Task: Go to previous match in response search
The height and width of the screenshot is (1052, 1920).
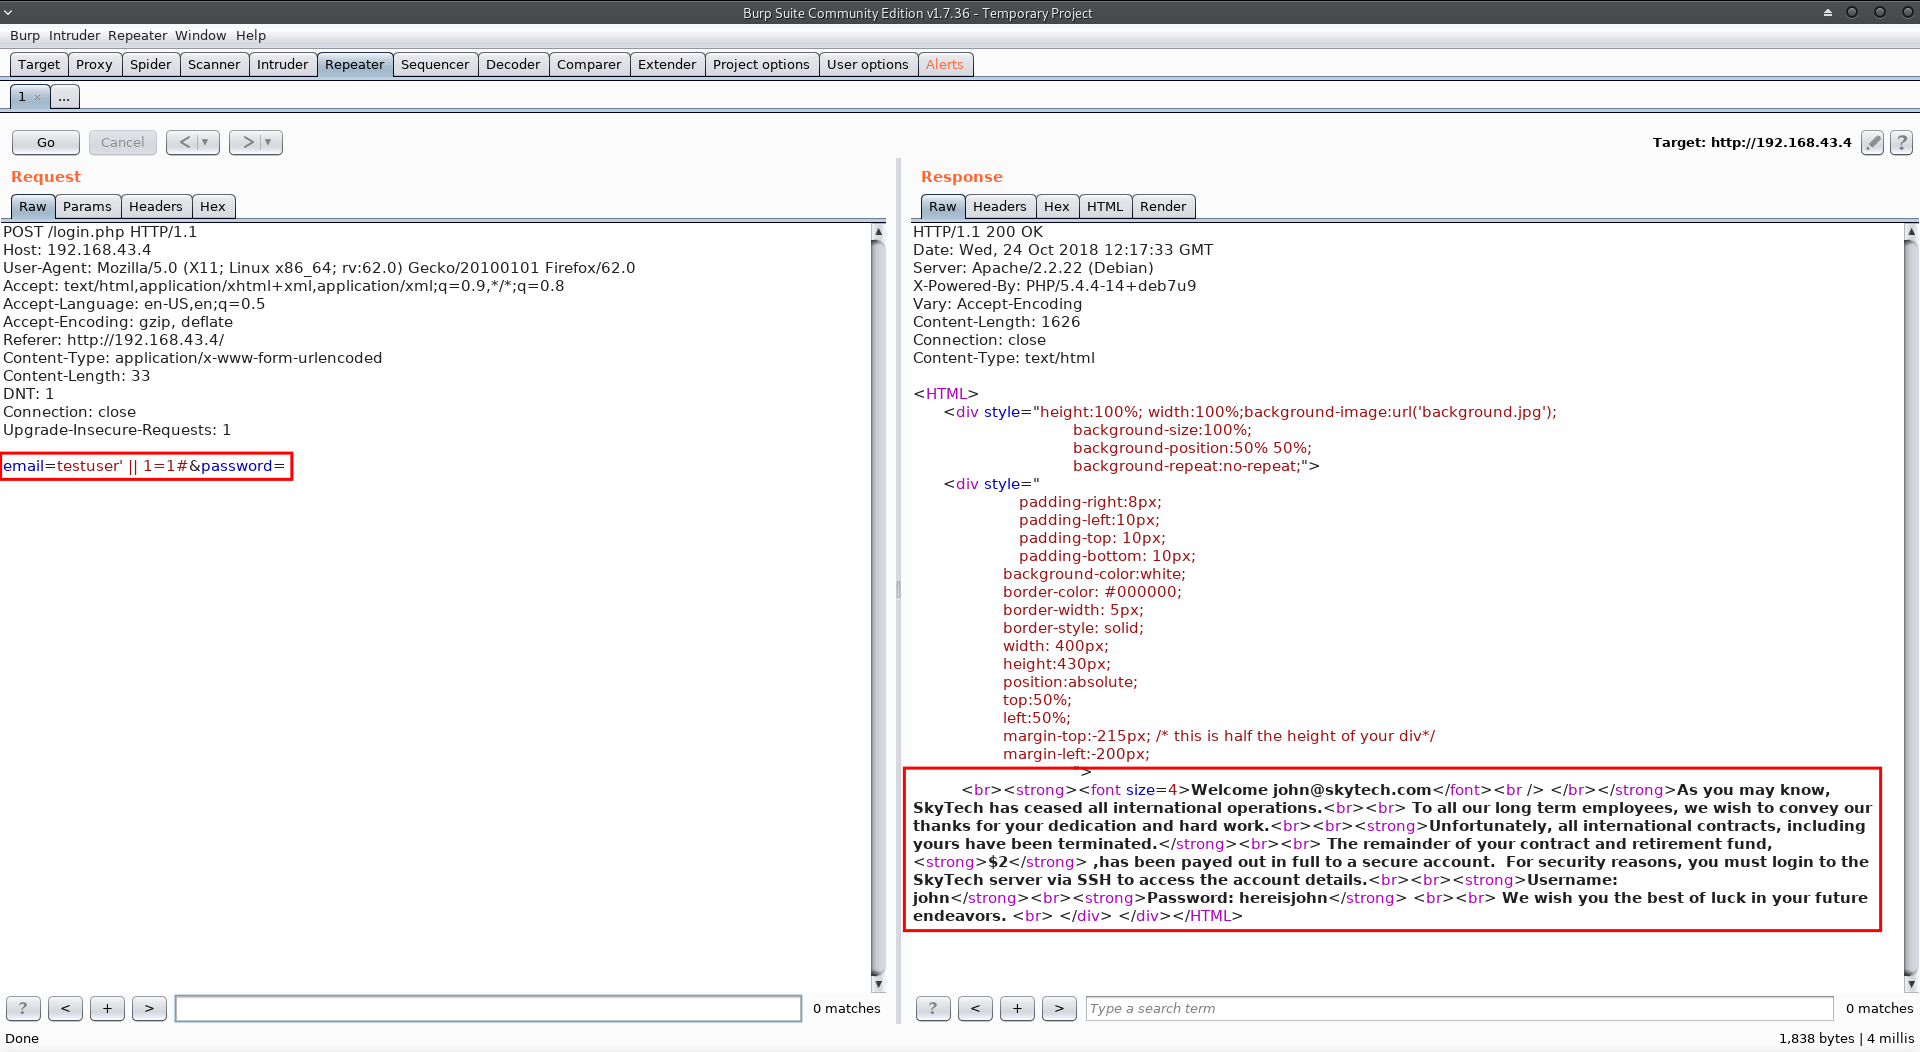Action: [975, 1008]
